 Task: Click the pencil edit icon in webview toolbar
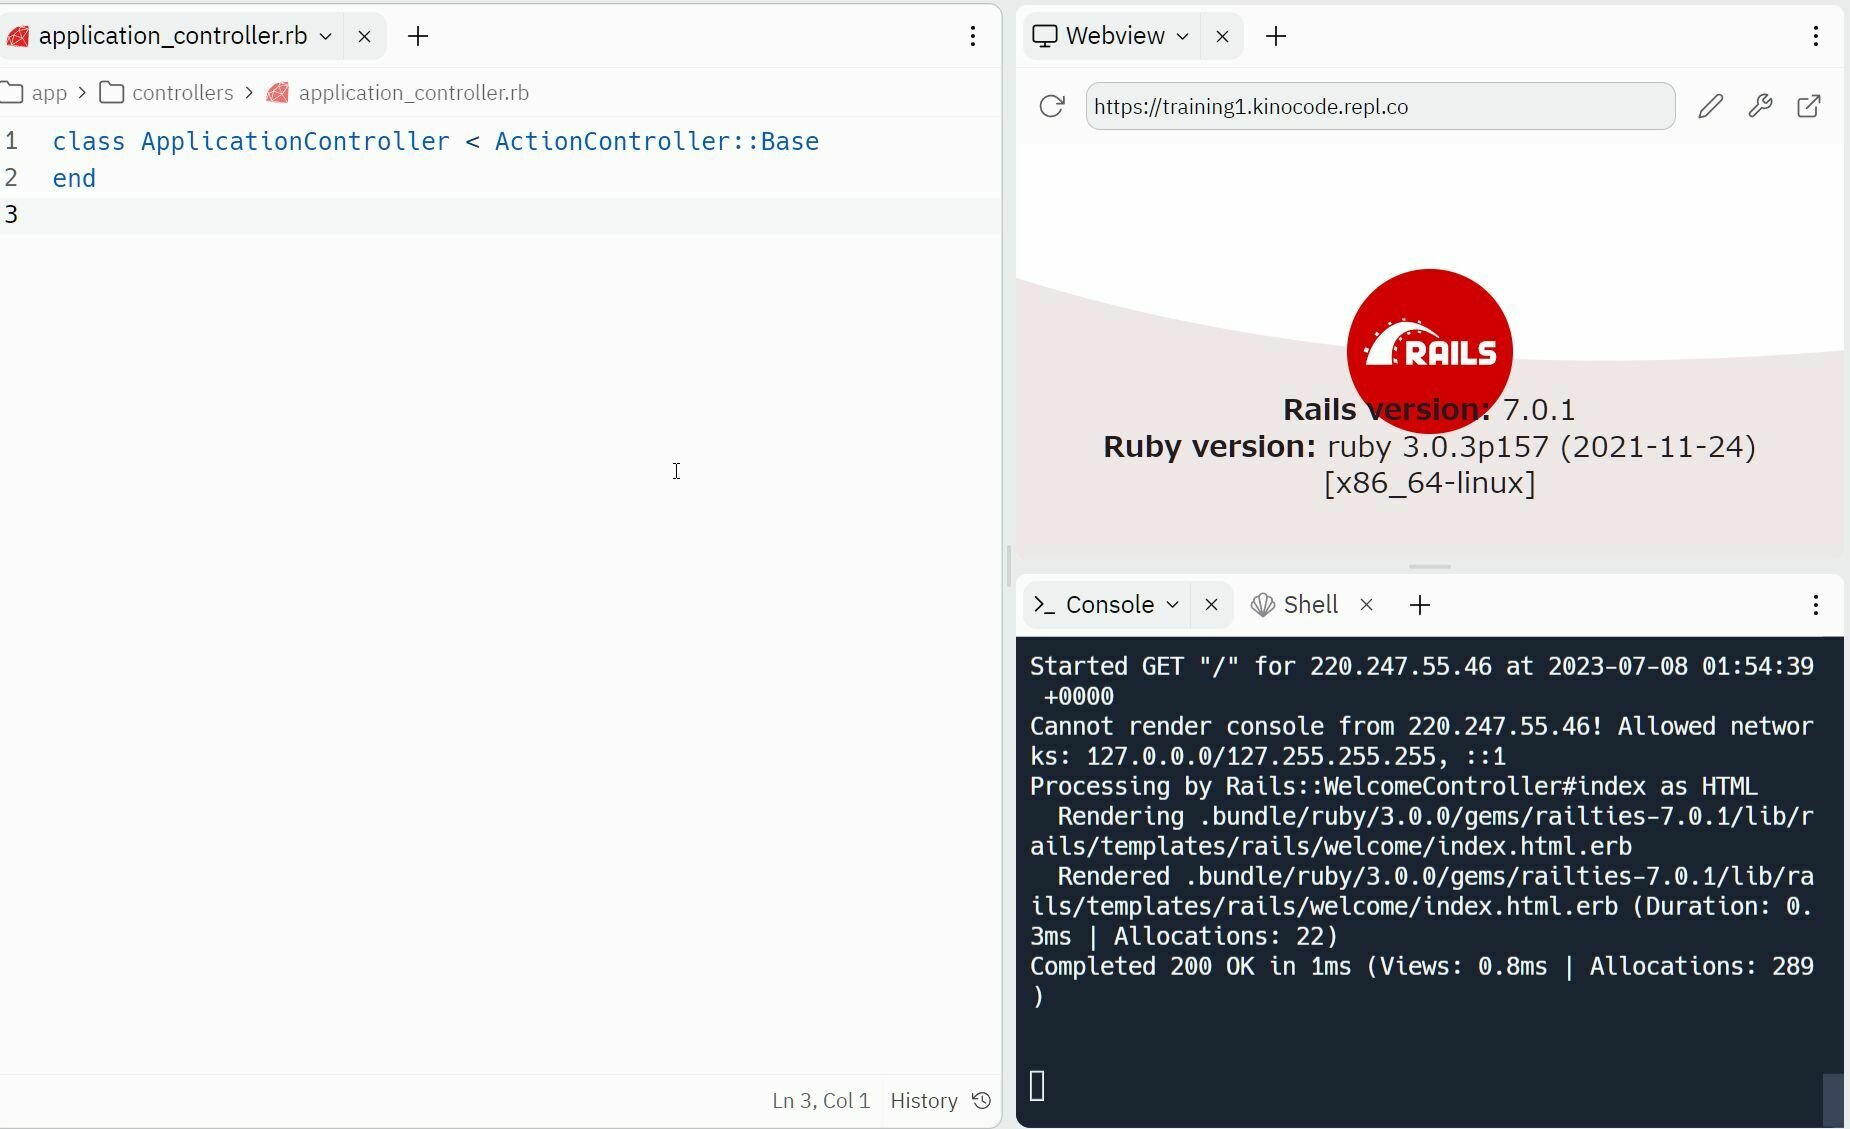point(1710,106)
